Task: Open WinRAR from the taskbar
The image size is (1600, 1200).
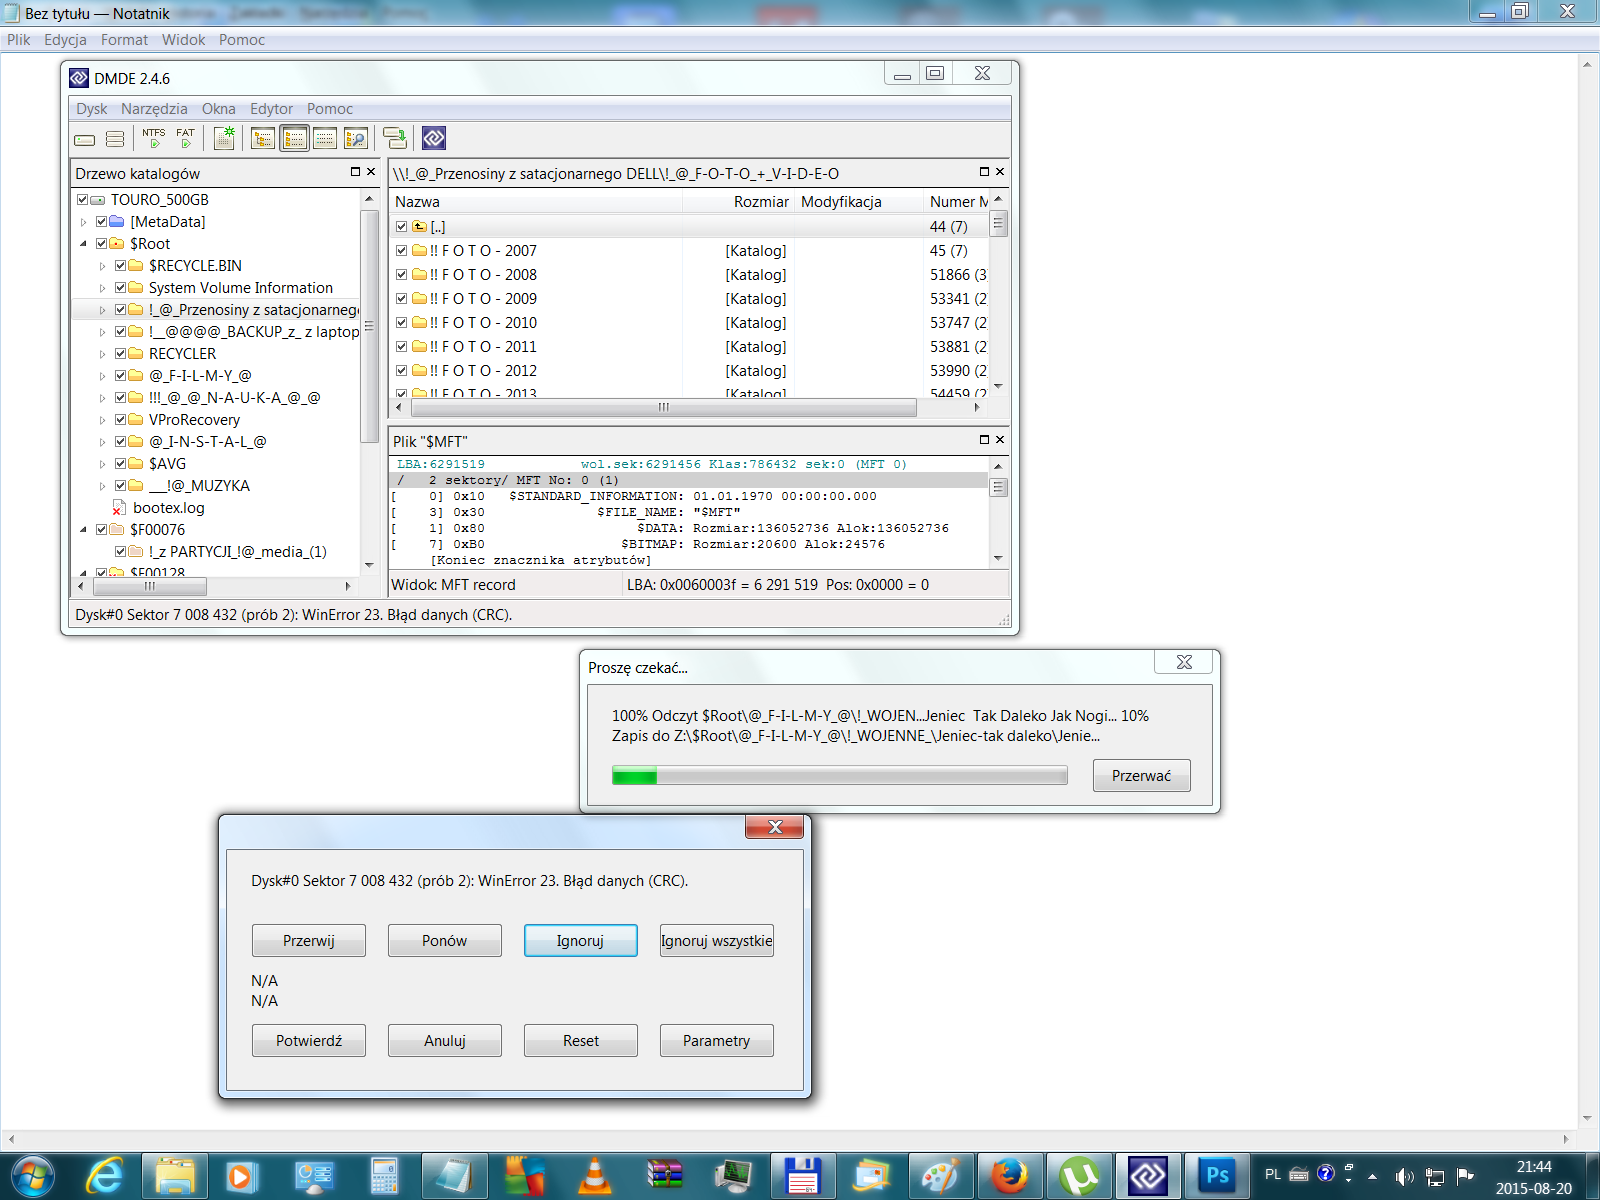Action: pyautogui.click(x=664, y=1176)
